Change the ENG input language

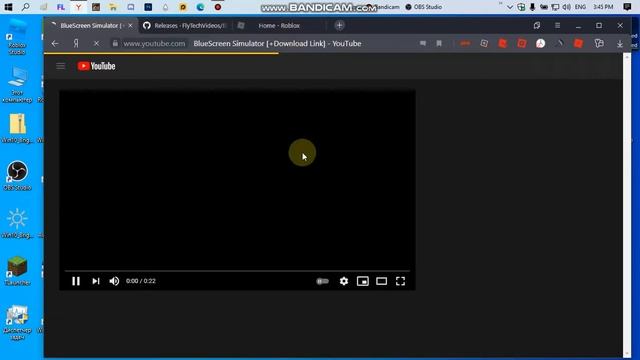(x=580, y=7)
